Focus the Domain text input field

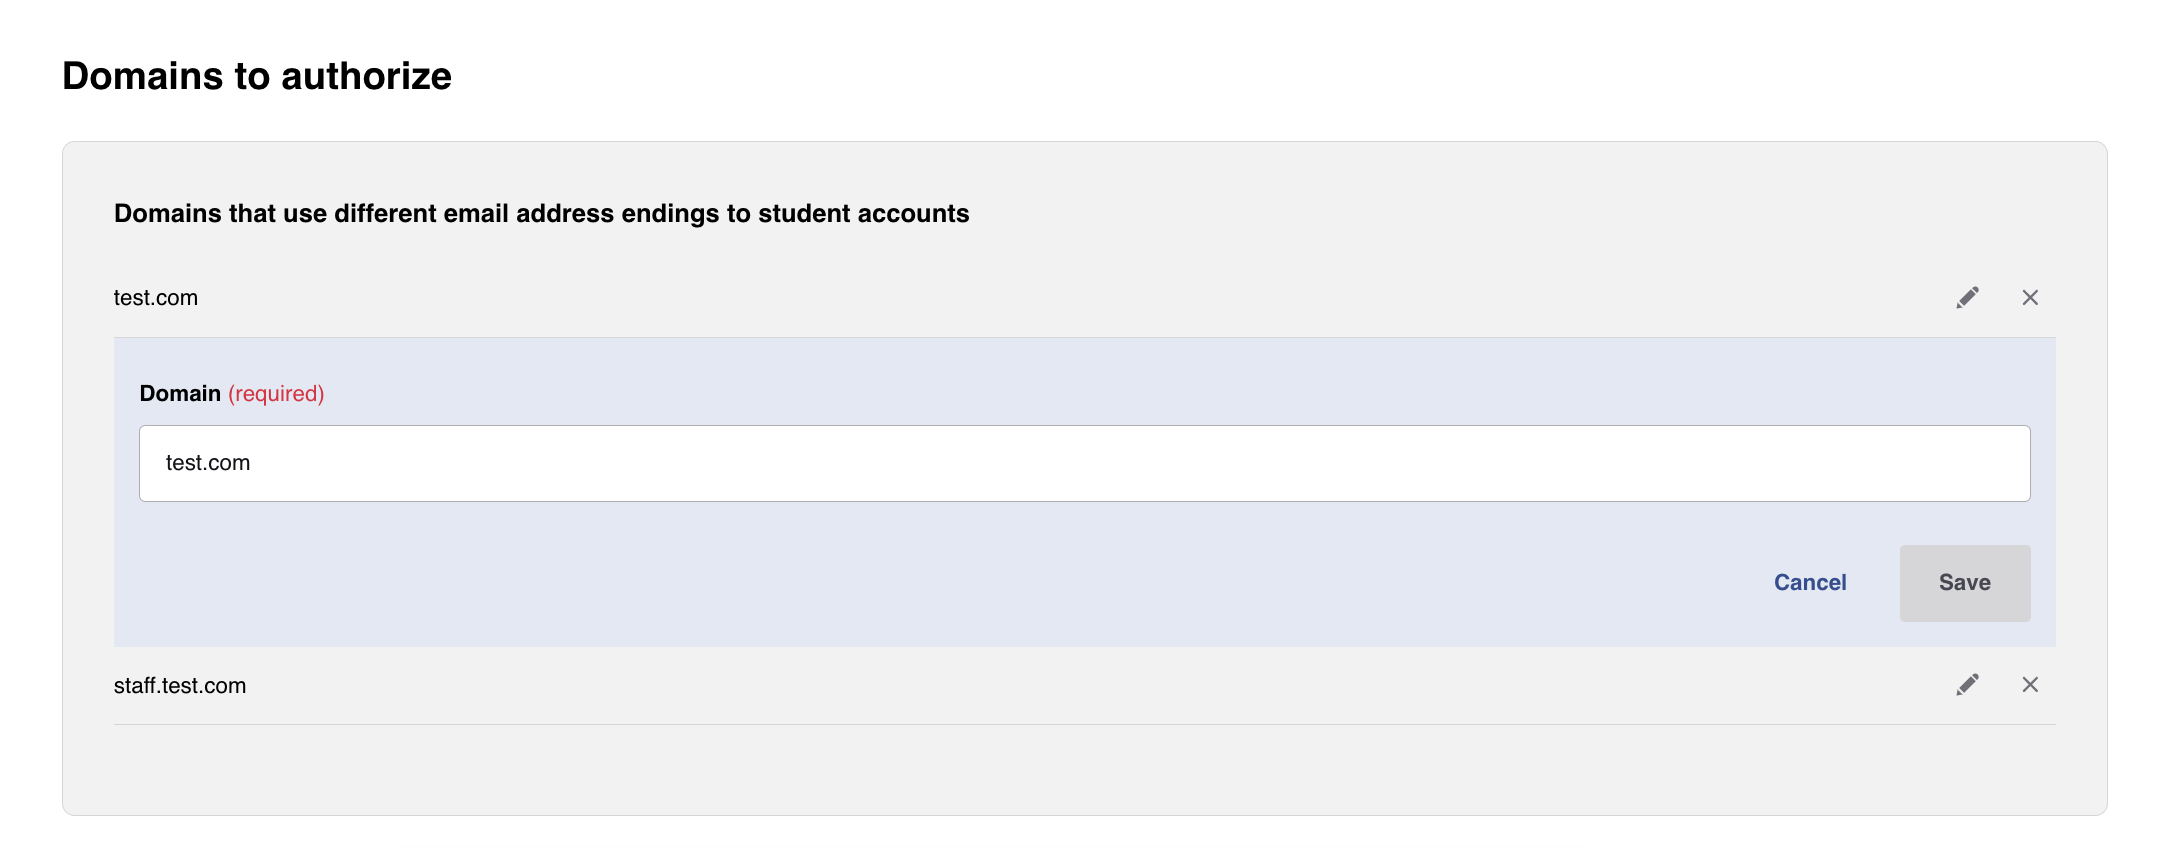coord(1084,463)
